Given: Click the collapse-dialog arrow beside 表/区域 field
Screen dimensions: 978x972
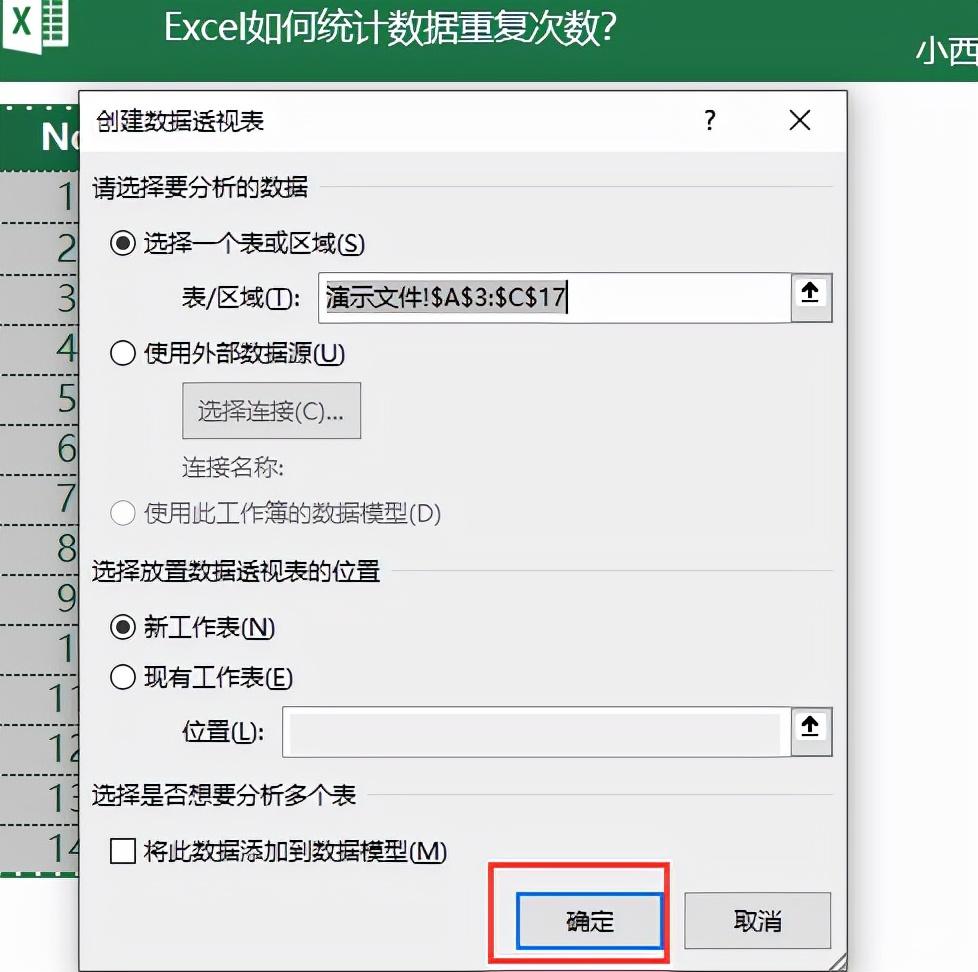Looking at the screenshot, I should pos(811,298).
